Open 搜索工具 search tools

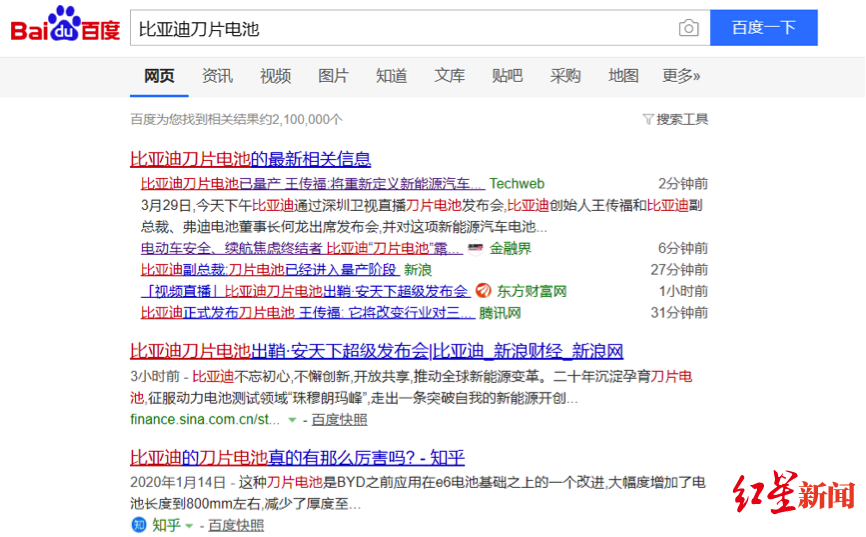(x=682, y=119)
